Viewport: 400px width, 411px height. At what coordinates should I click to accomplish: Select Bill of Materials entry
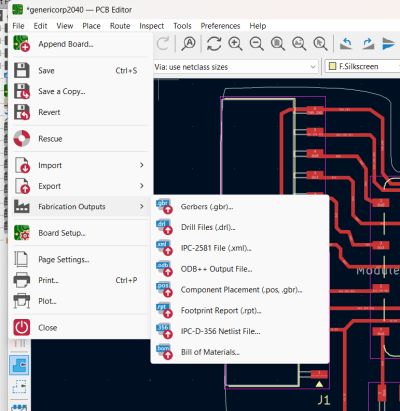(240, 352)
